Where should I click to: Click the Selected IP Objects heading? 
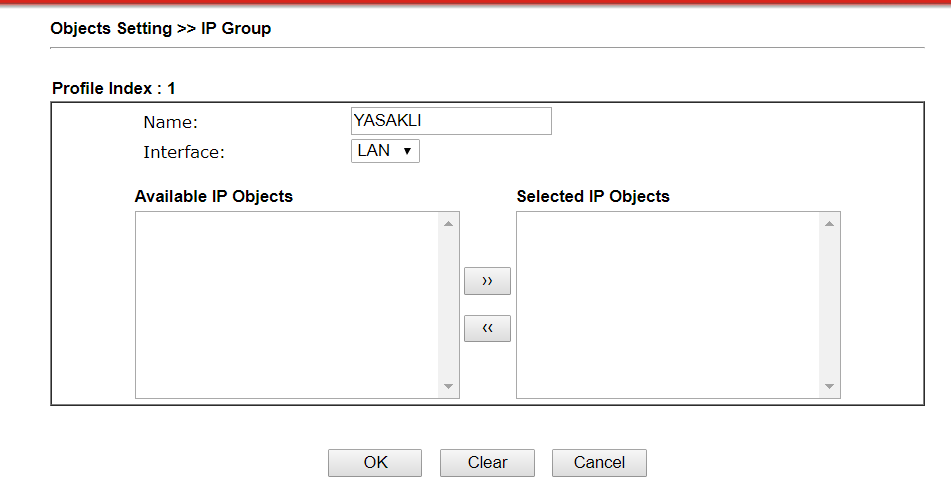coord(593,196)
